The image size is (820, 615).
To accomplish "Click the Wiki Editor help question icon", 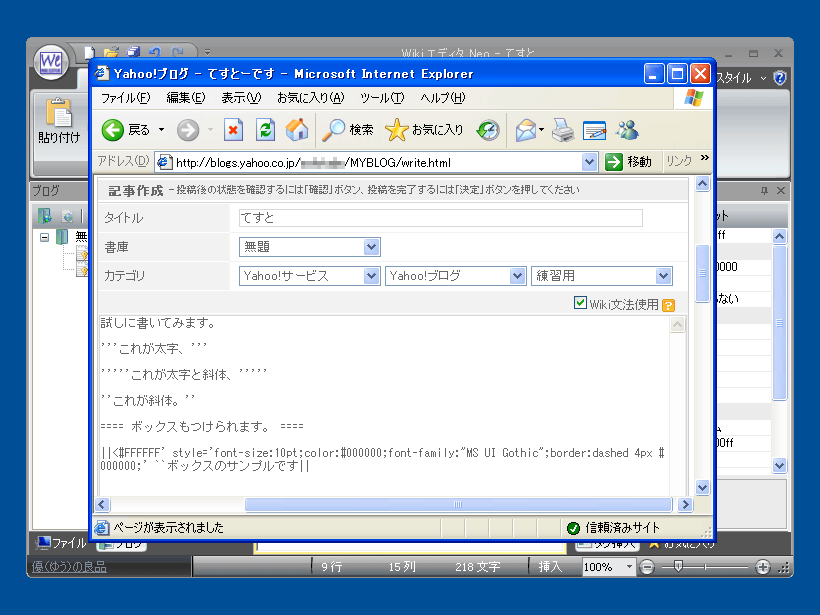I will 780,78.
